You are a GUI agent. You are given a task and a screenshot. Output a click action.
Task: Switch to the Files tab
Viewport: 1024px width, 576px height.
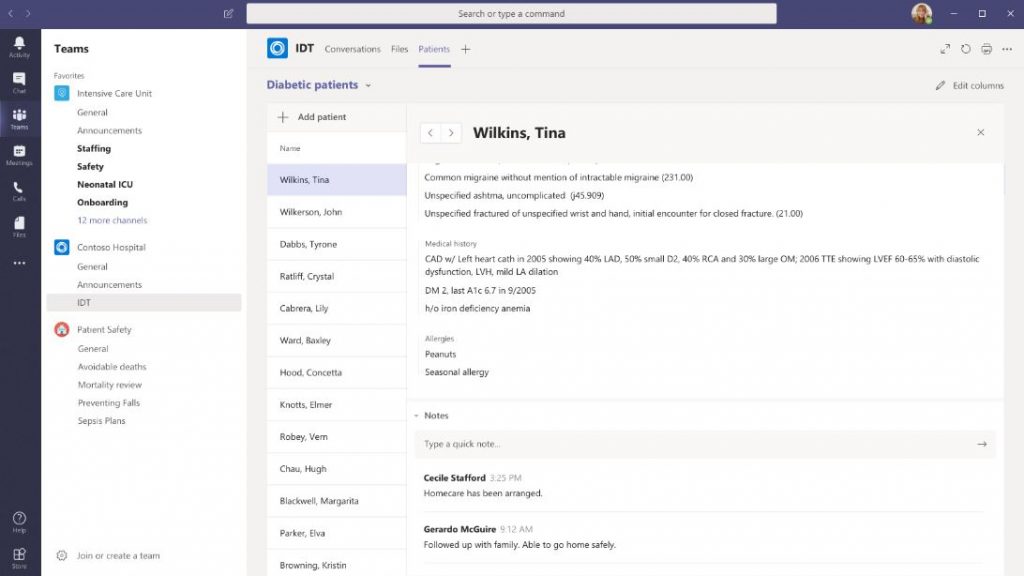point(399,49)
